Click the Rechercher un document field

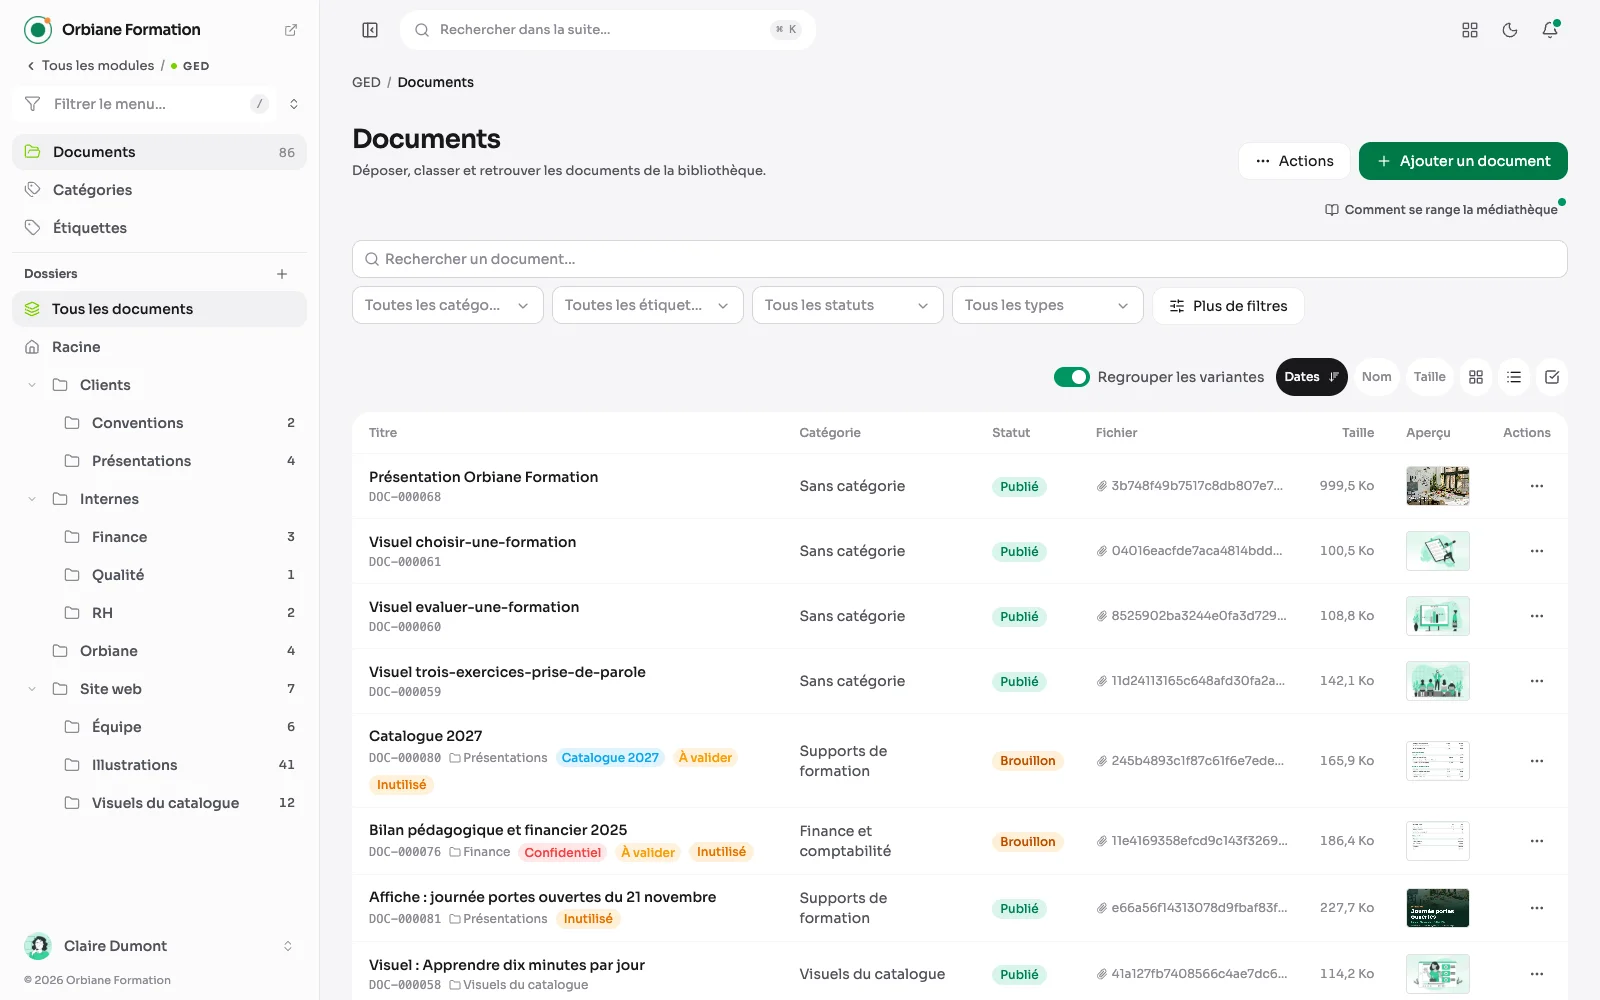click(x=960, y=259)
